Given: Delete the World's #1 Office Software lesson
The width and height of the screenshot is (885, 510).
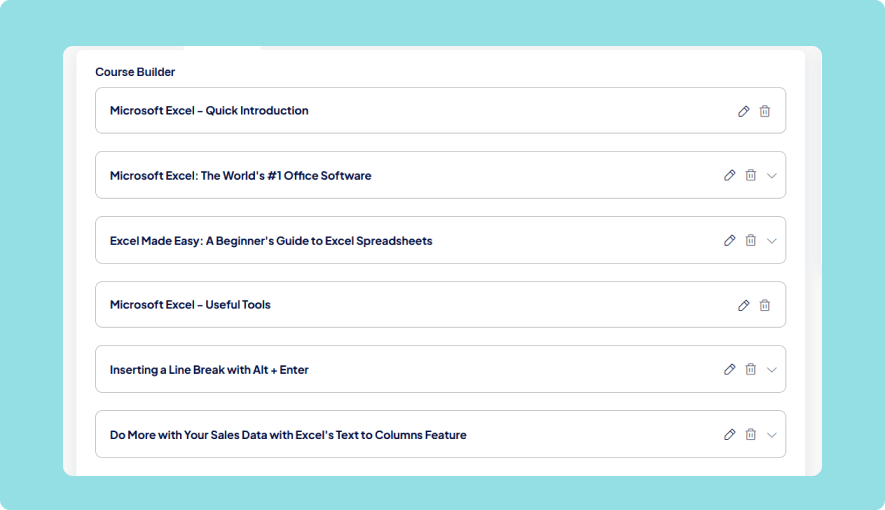Looking at the screenshot, I should [751, 175].
